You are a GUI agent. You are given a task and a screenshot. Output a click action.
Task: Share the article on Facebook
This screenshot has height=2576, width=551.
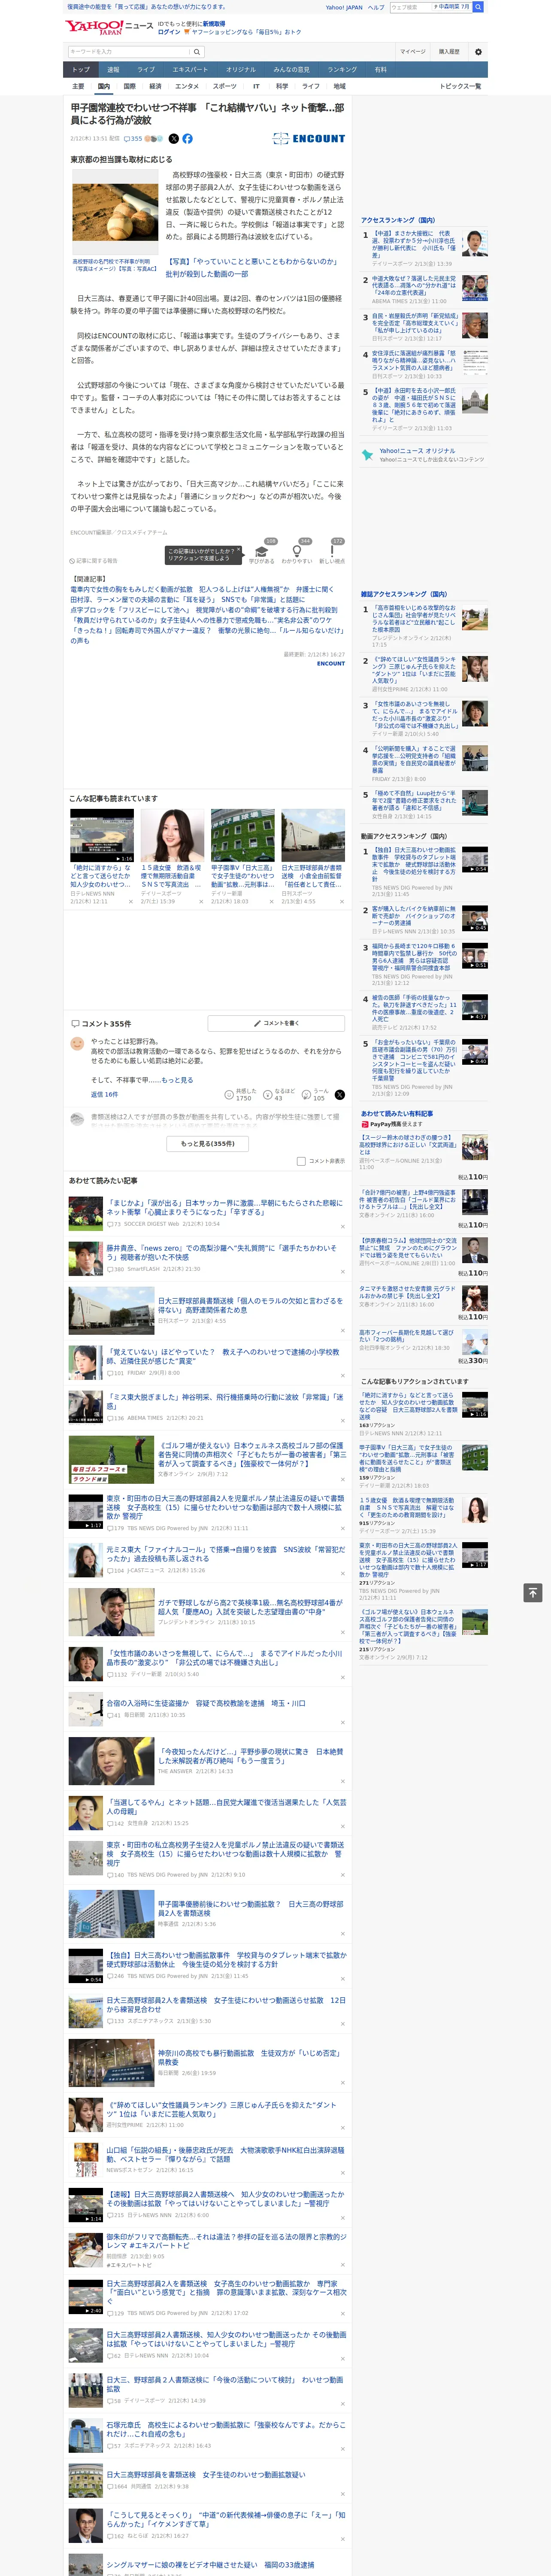187,139
